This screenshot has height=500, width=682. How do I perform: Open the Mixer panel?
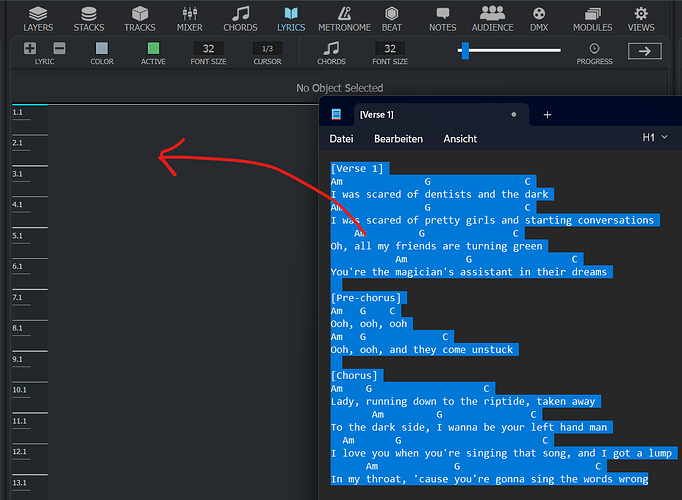pyautogui.click(x=190, y=19)
